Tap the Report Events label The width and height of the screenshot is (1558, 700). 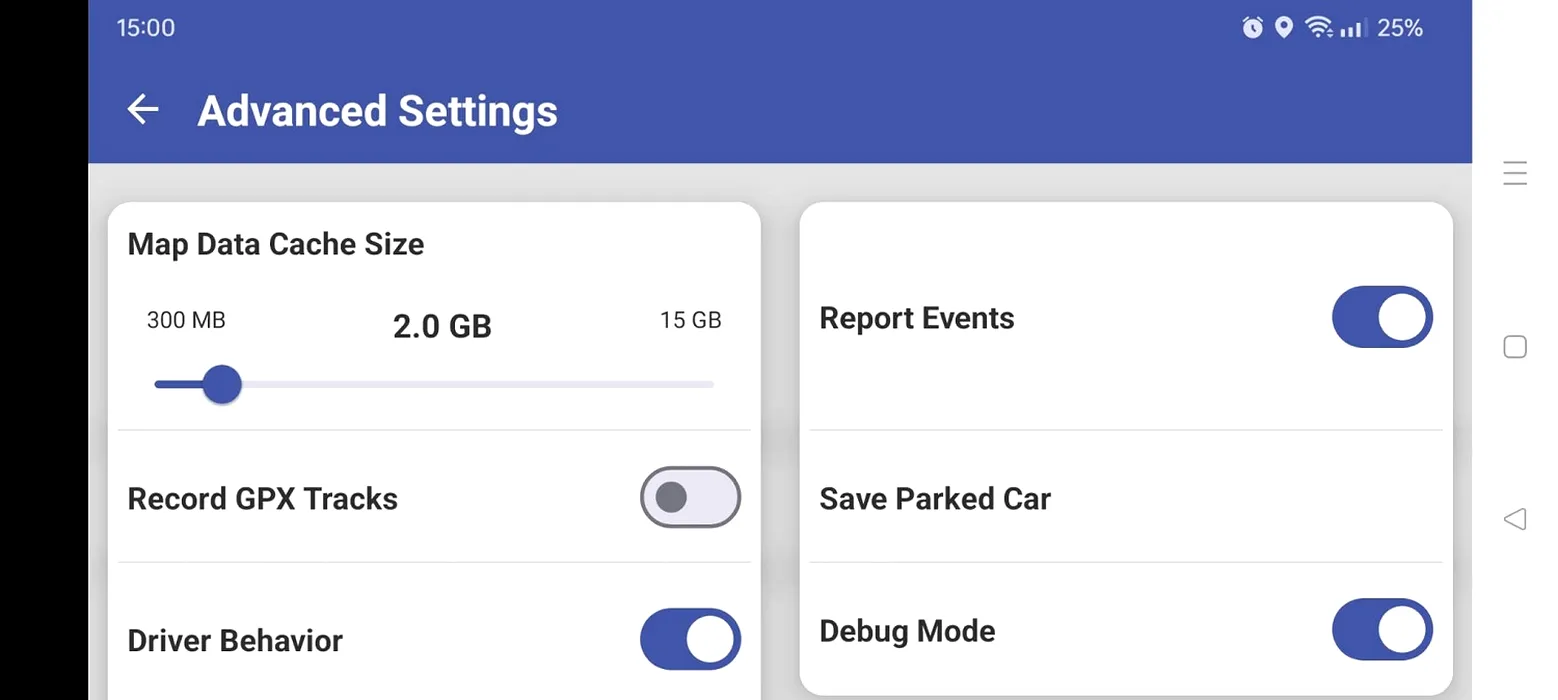tap(917, 318)
